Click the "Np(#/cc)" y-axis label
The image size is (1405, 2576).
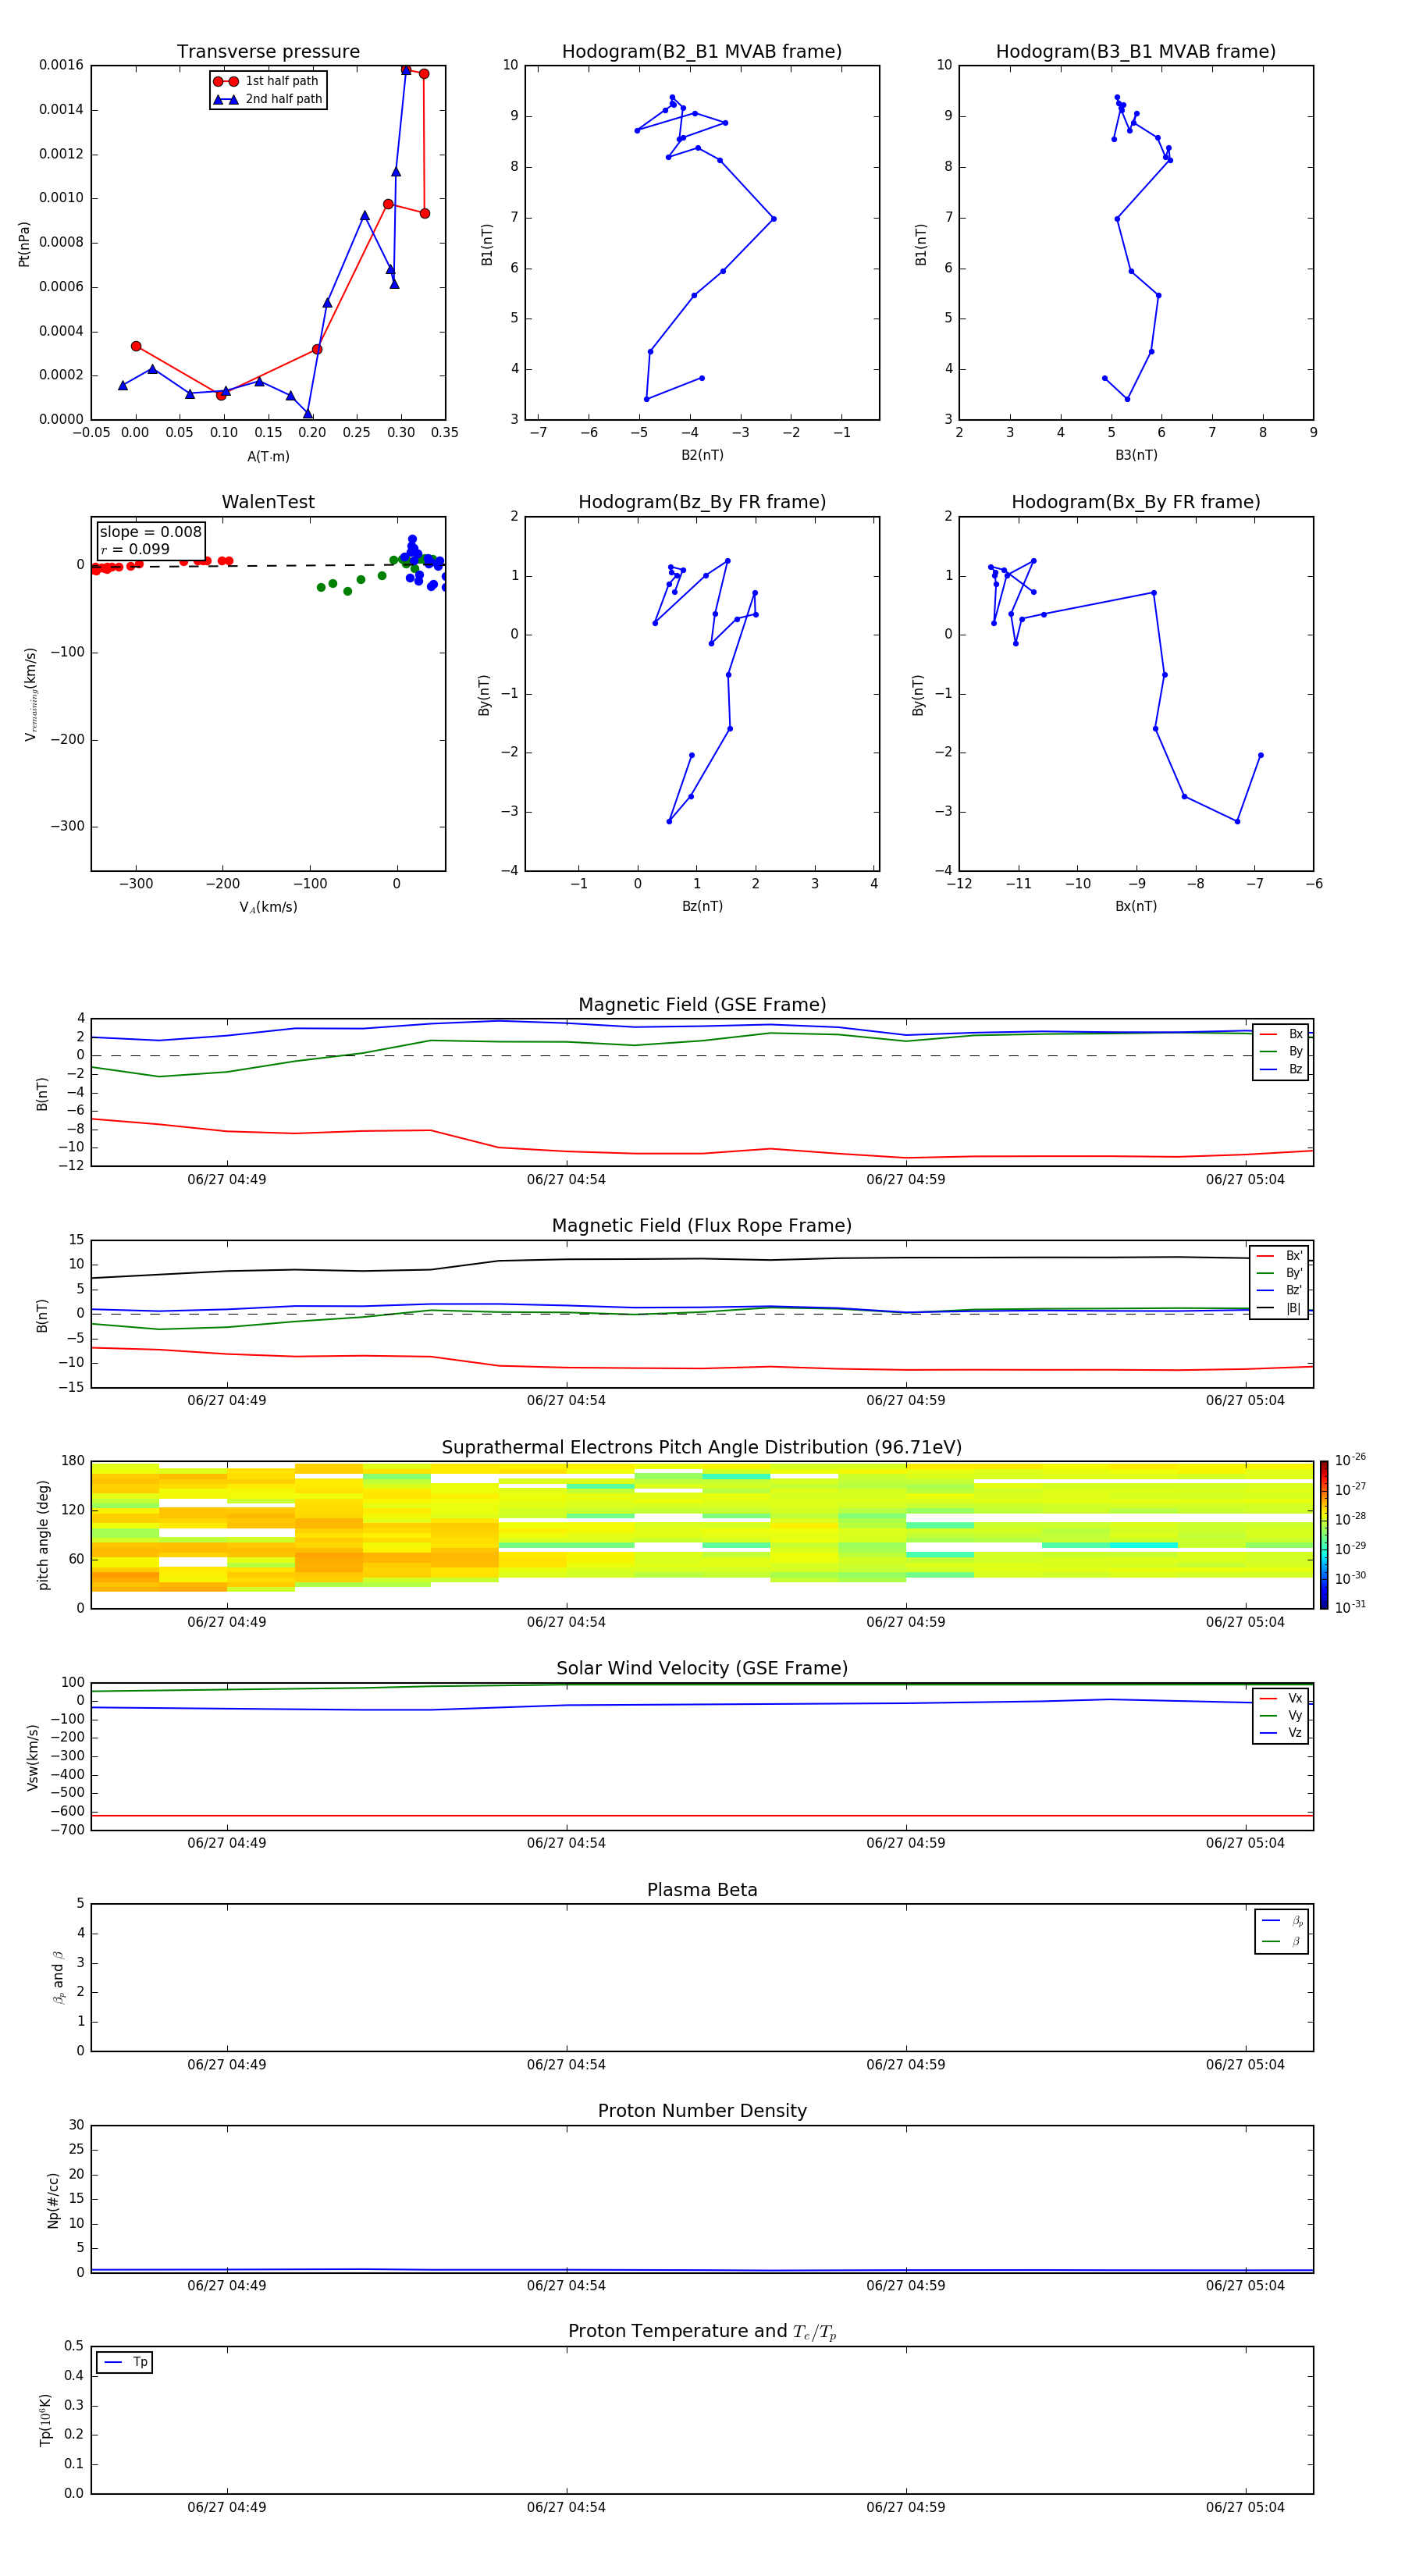click(53, 2199)
